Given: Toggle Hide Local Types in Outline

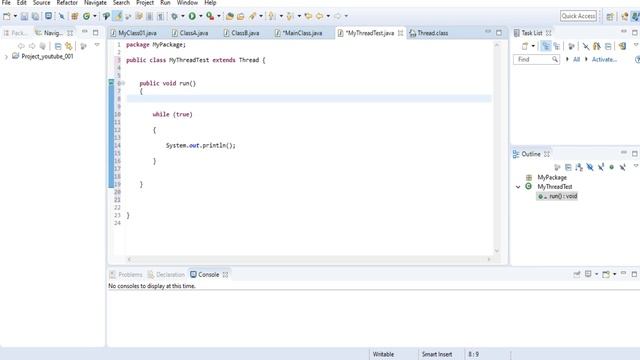Looking at the screenshot, I should click(622, 167).
